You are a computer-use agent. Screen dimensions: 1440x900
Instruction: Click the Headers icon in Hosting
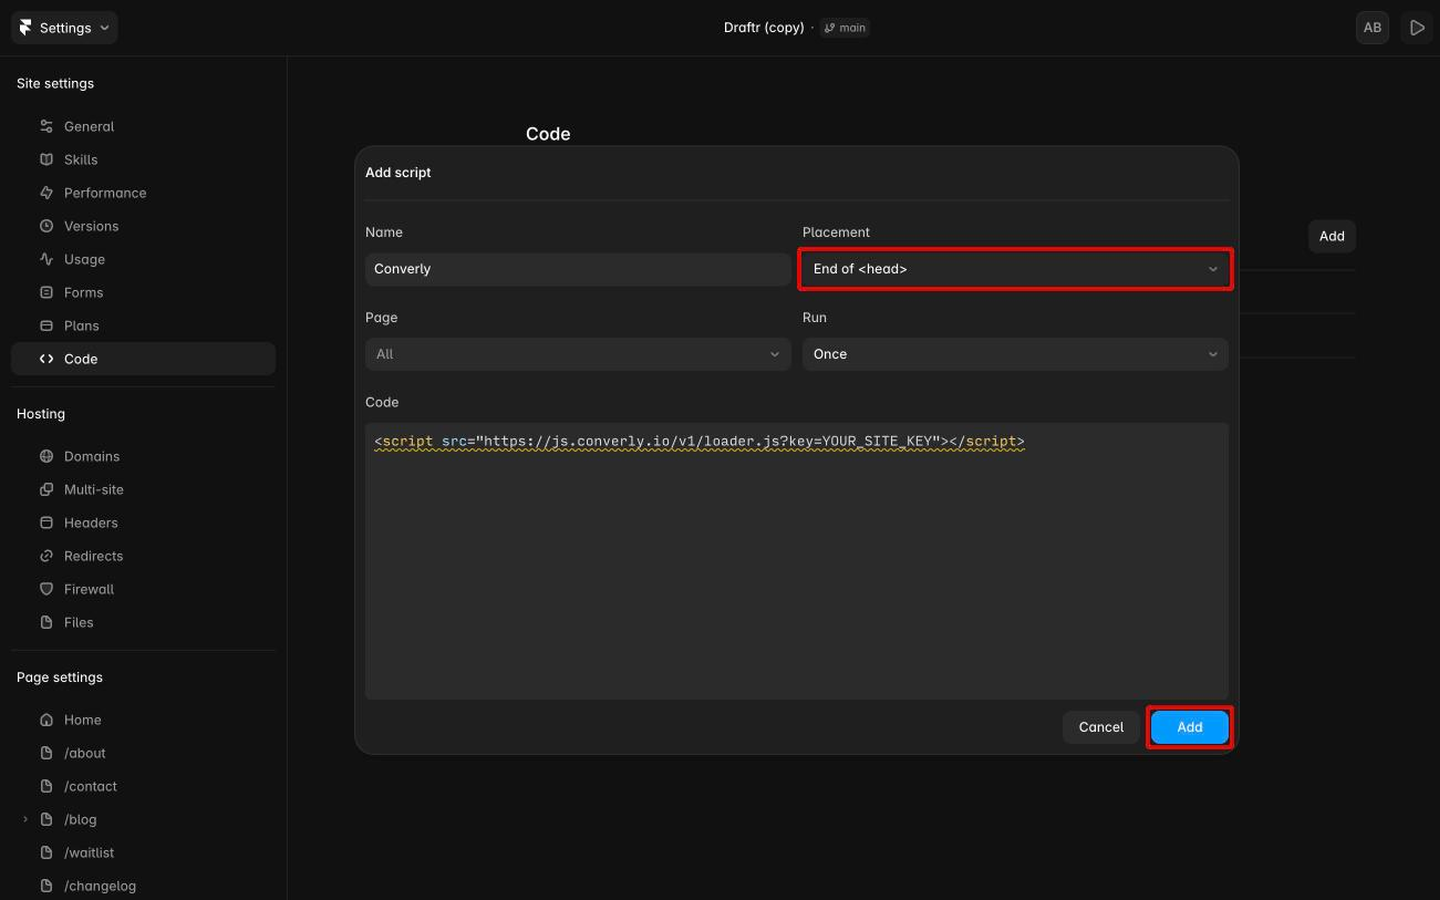point(46,522)
